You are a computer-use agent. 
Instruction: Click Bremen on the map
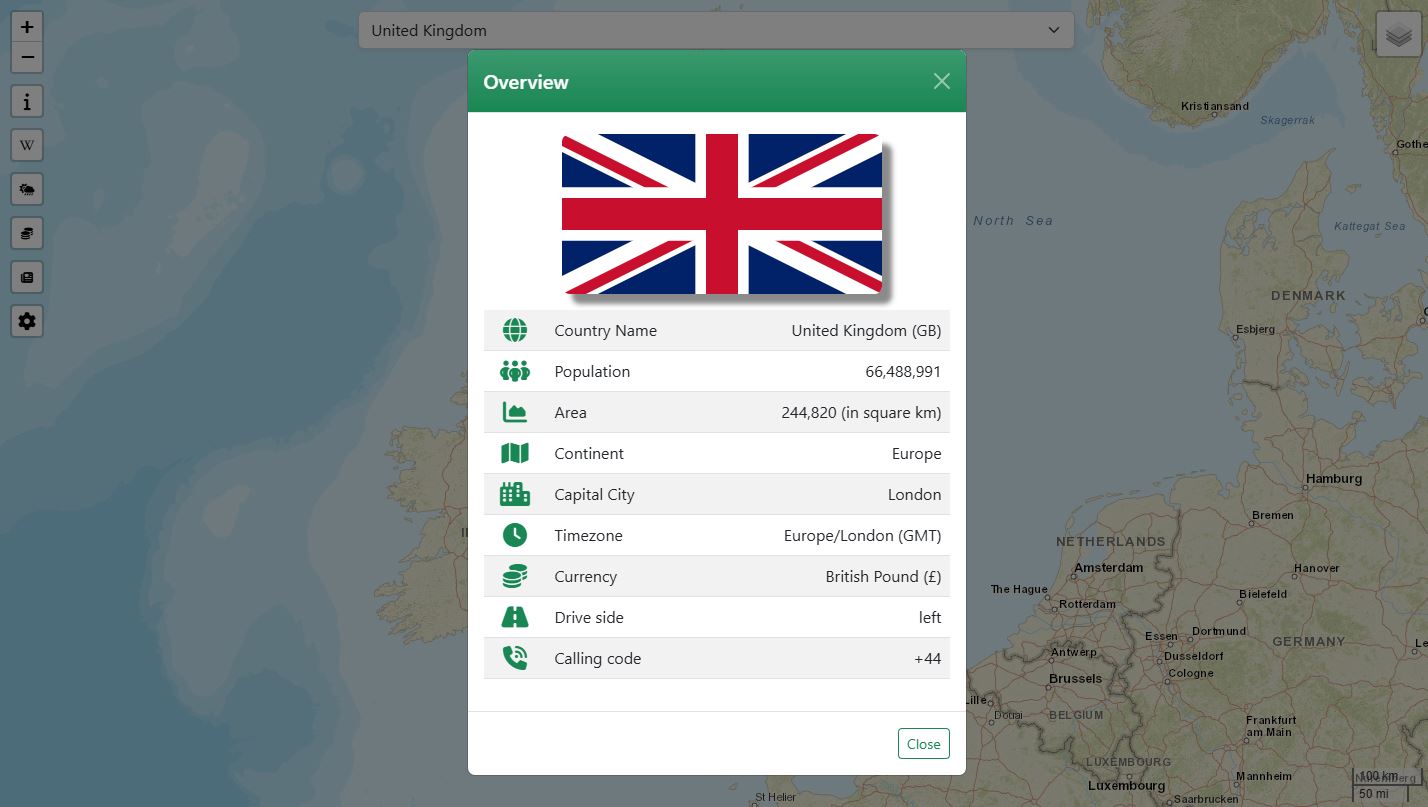(1273, 515)
